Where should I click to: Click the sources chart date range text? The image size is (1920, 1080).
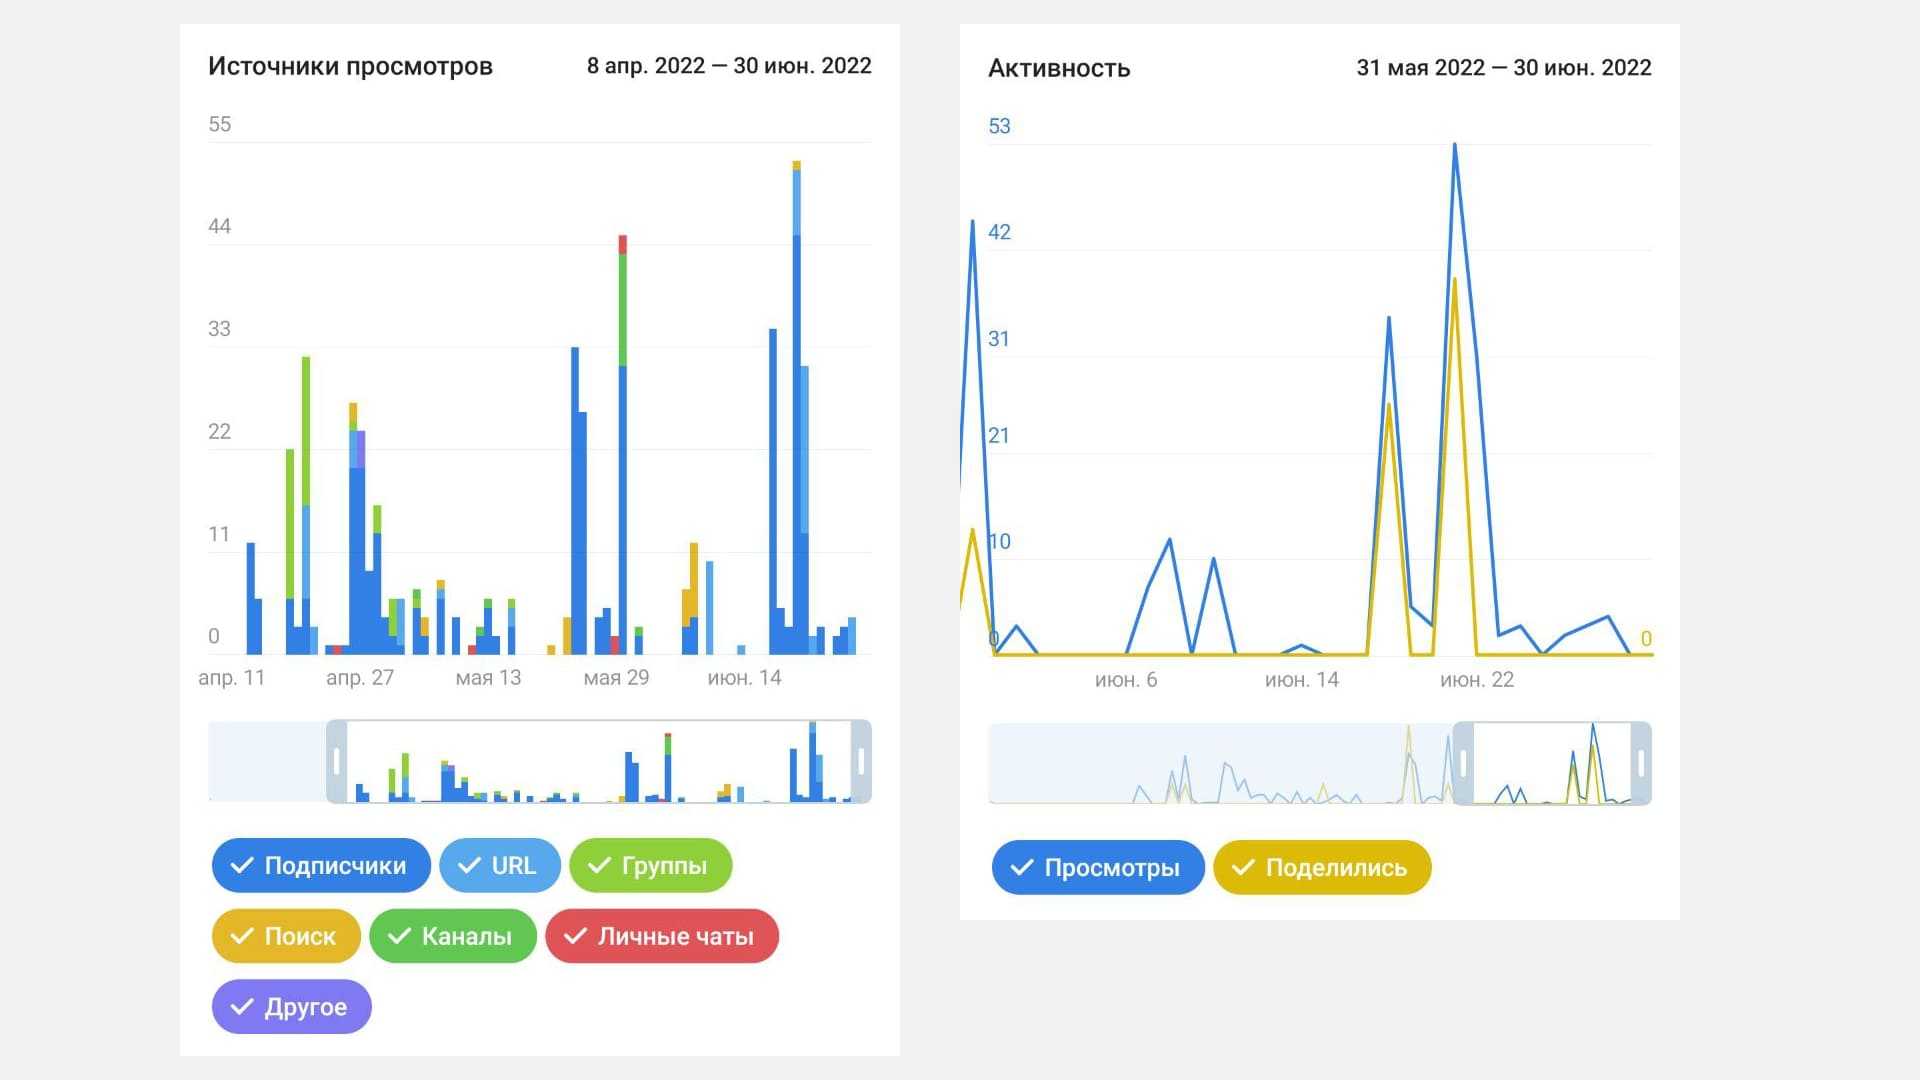[x=728, y=66]
